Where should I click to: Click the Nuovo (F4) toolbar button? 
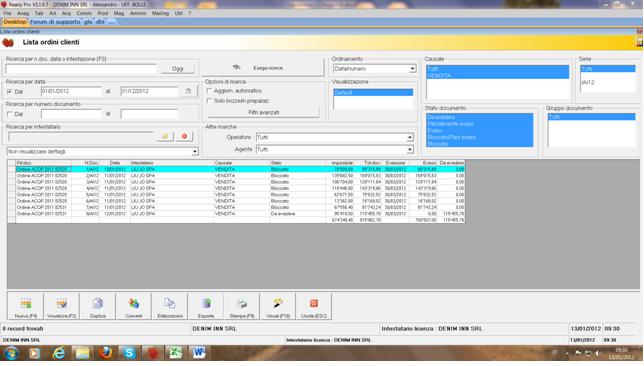[x=26, y=306]
